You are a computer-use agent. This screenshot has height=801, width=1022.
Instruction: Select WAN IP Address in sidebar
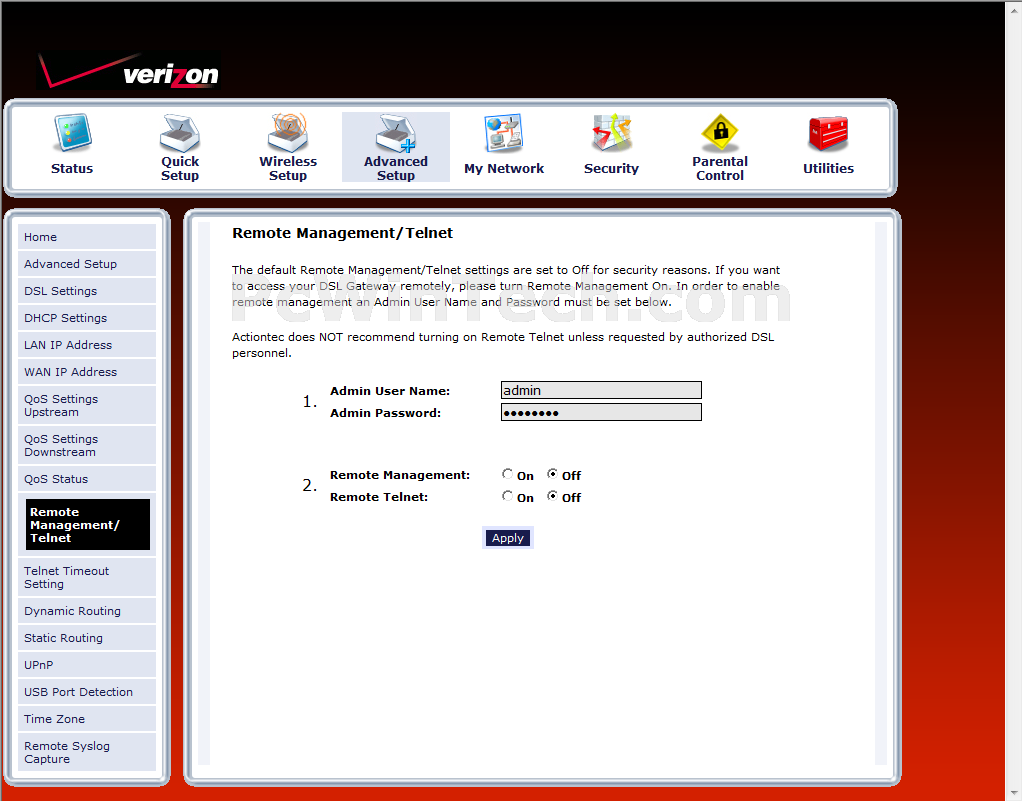87,371
